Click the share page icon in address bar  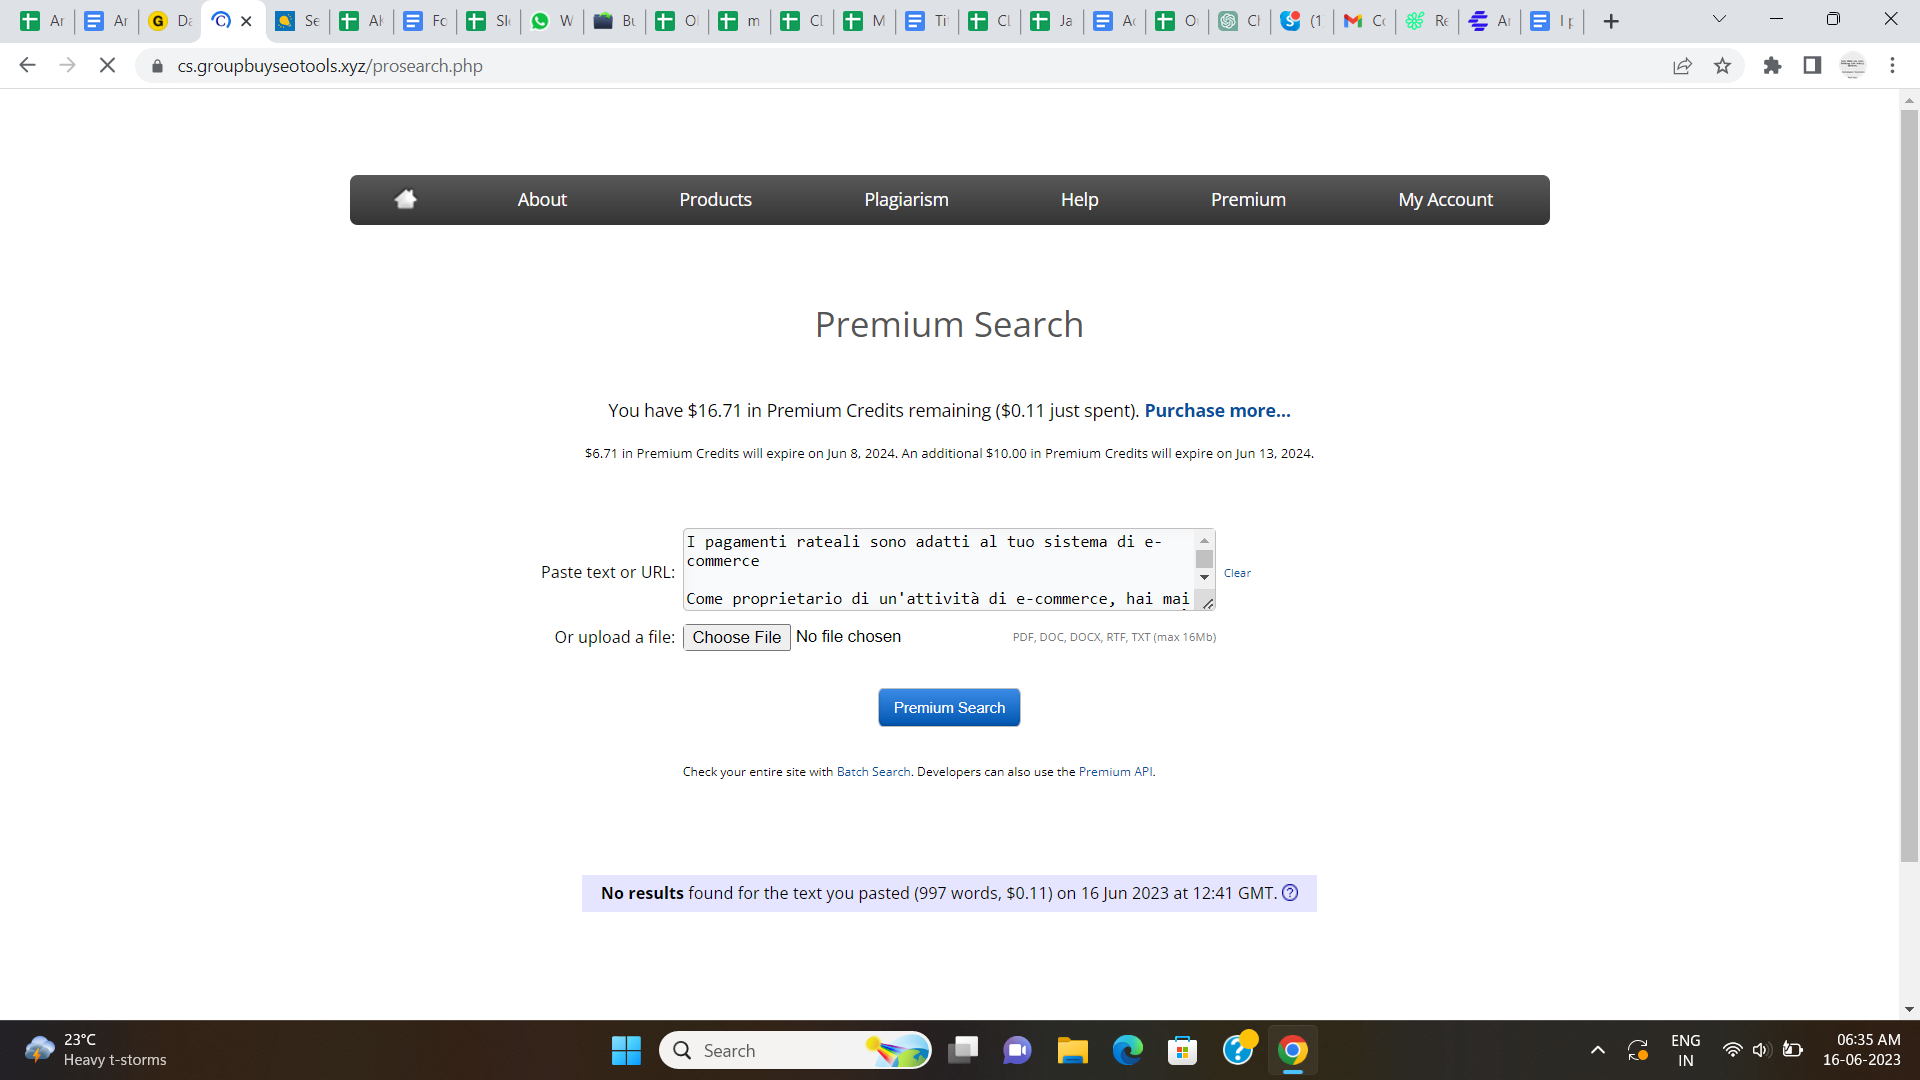click(x=1682, y=66)
